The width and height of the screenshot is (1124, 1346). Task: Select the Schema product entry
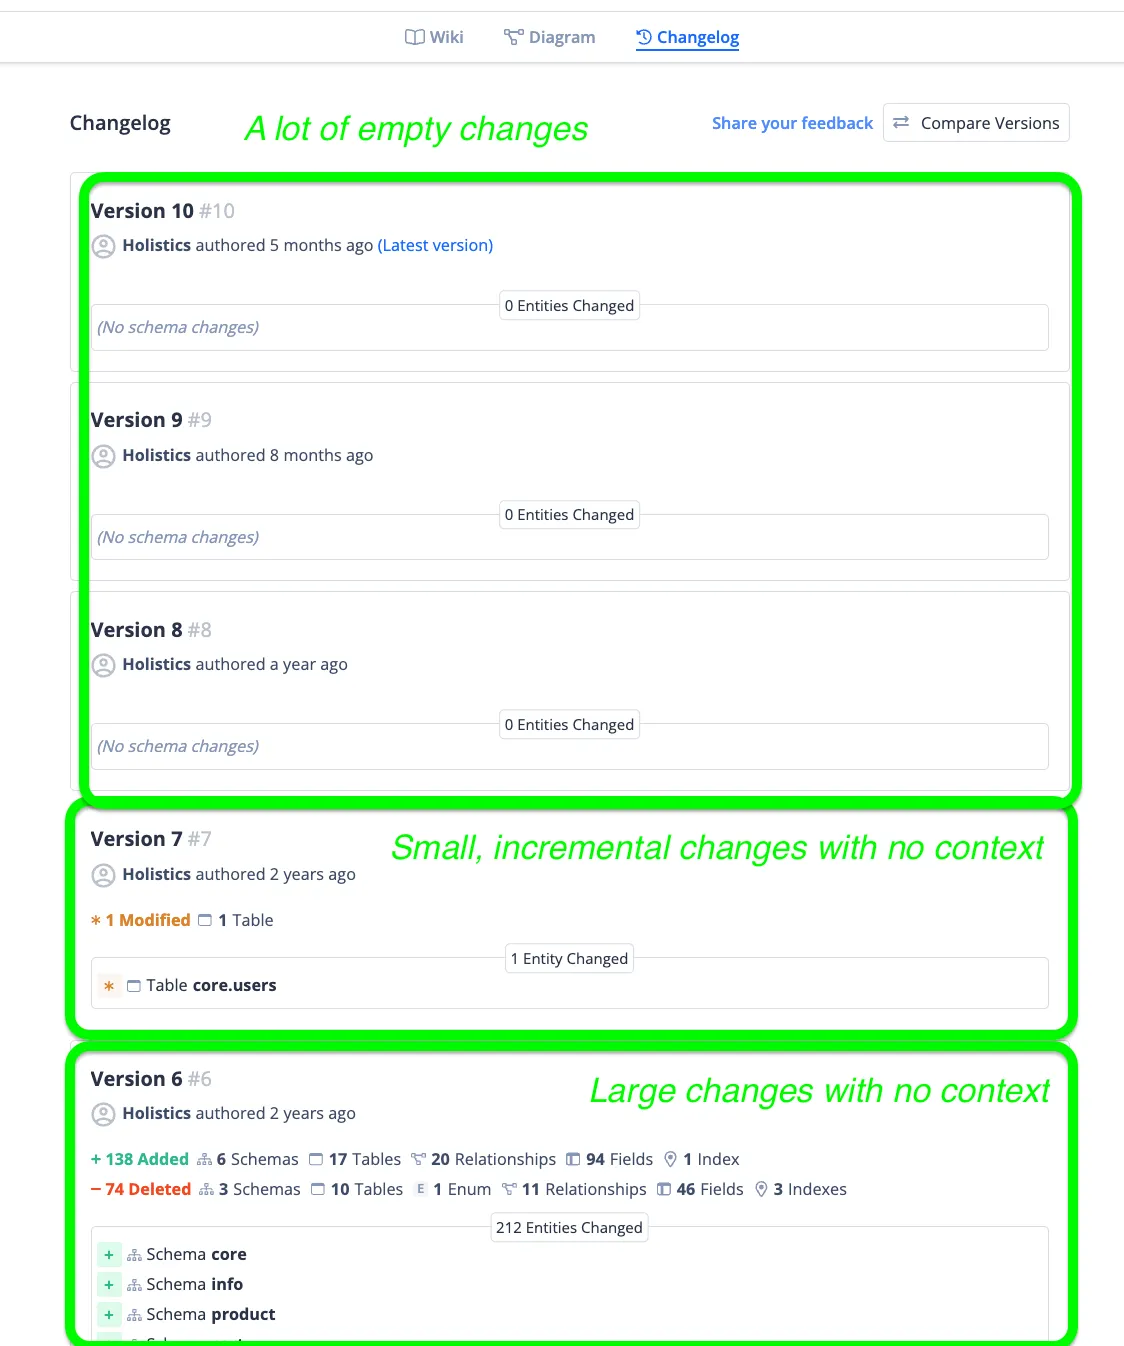tap(210, 1315)
